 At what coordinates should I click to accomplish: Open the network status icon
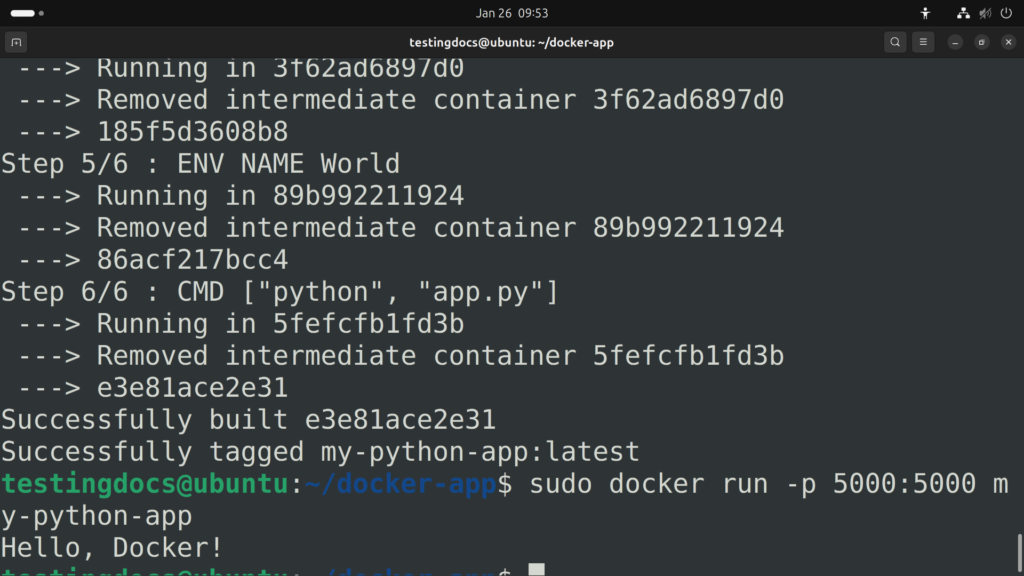point(963,13)
